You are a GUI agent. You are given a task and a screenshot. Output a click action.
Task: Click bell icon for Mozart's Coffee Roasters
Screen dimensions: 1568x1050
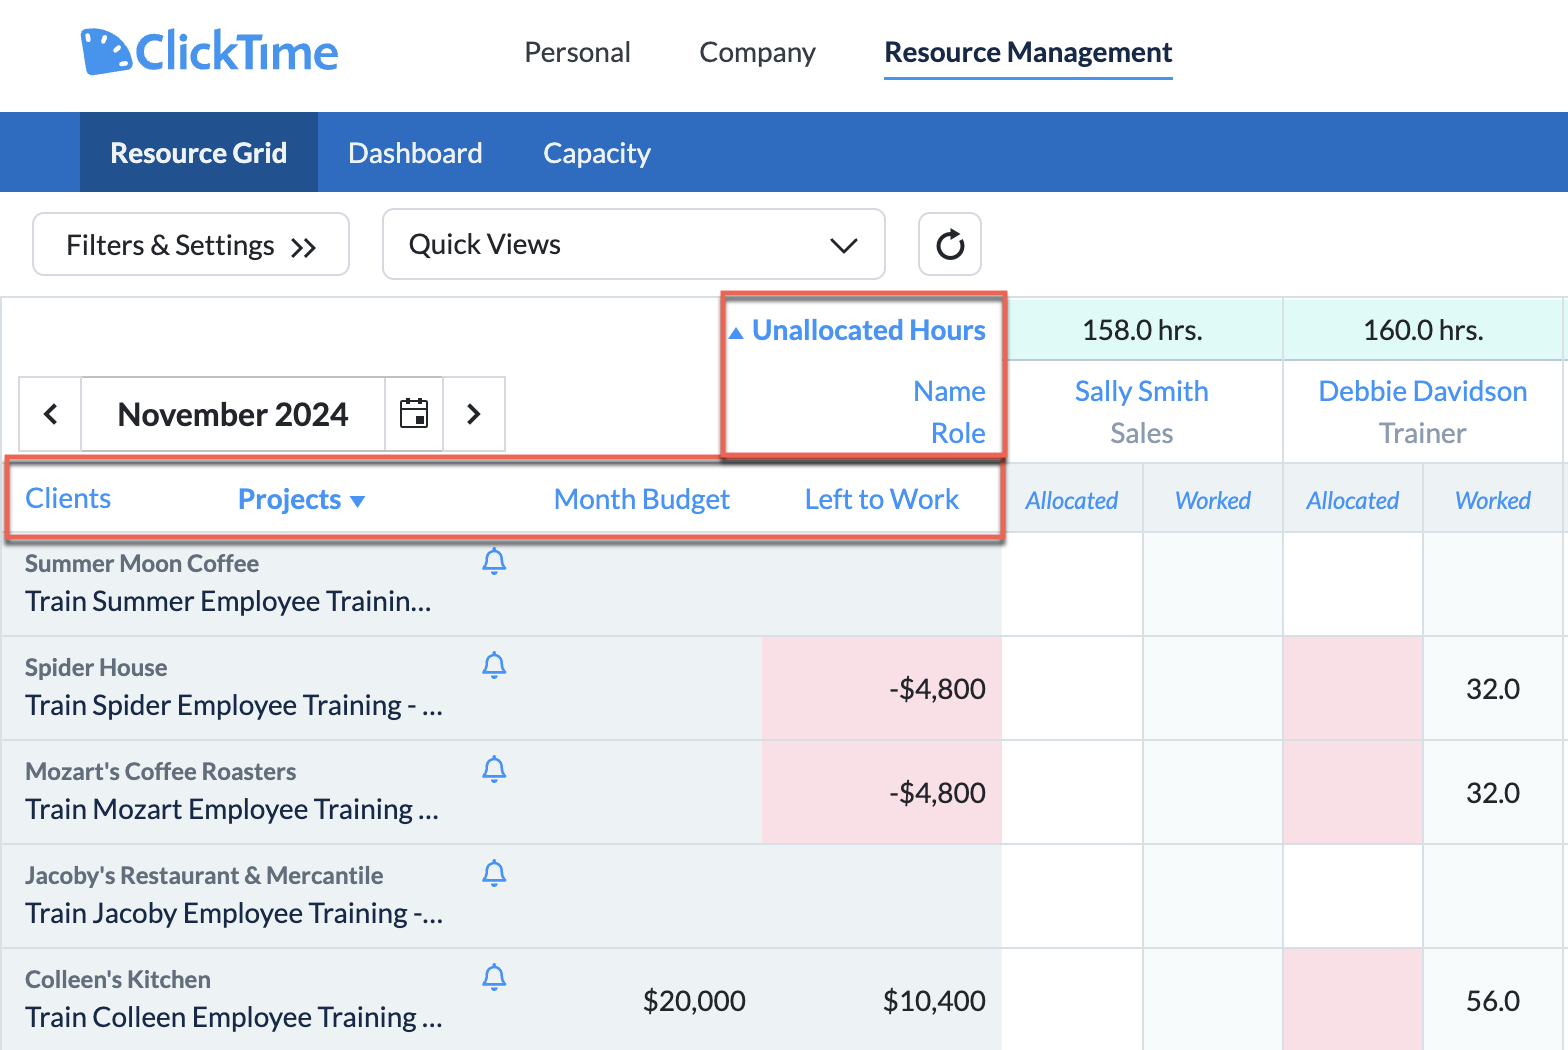pyautogui.click(x=494, y=770)
